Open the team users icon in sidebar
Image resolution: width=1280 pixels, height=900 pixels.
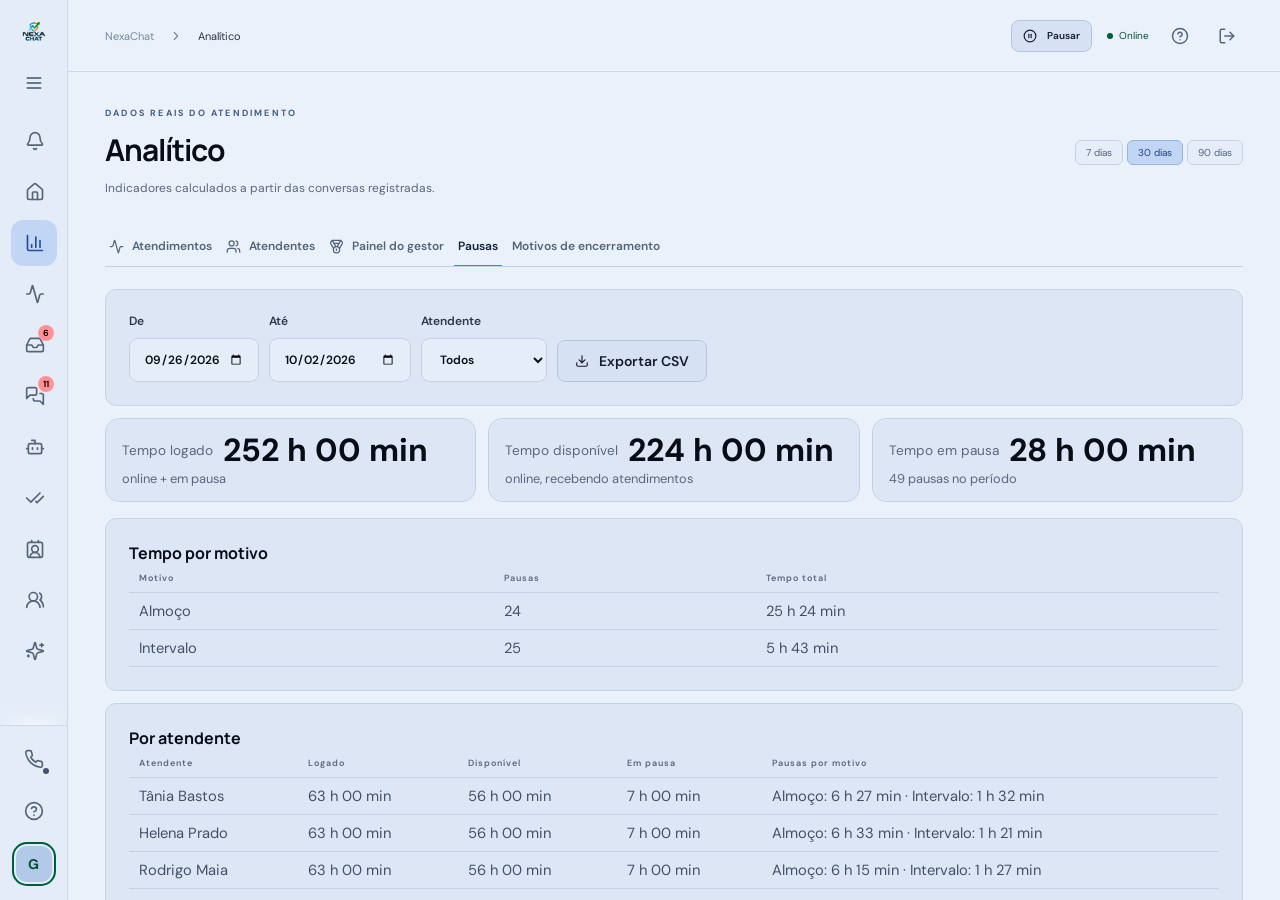[x=34, y=600]
